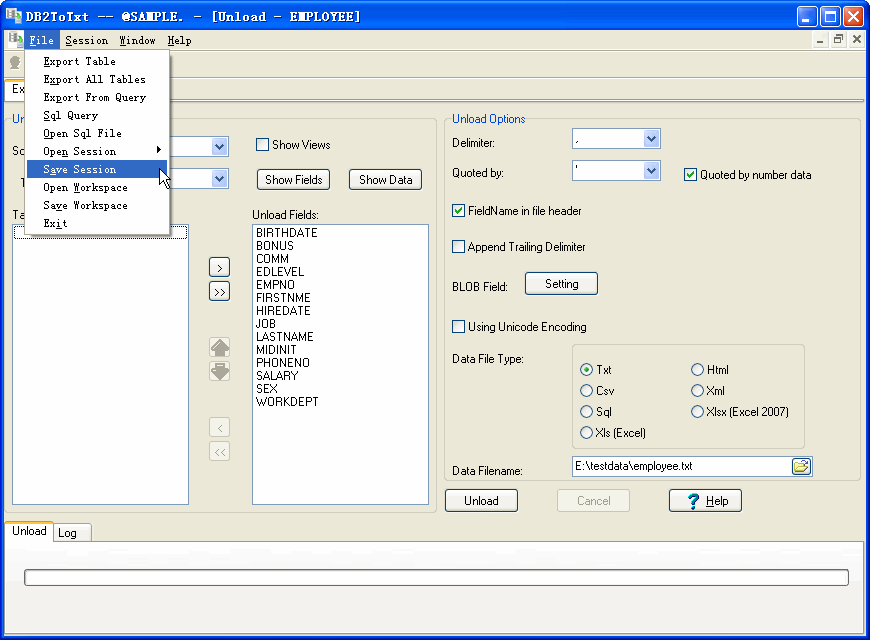
Task: Enable Append Trailing Delimiter
Action: click(x=458, y=247)
